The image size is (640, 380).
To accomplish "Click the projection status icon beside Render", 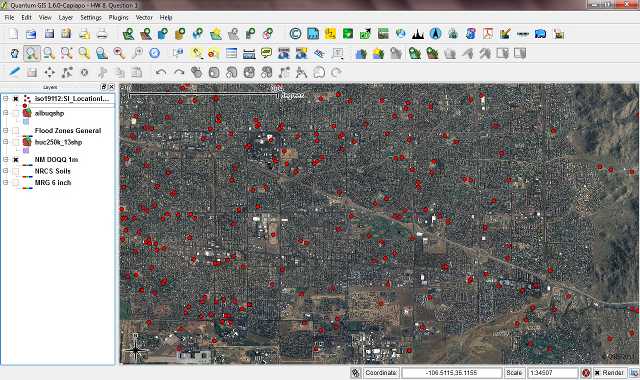I will (x=634, y=373).
